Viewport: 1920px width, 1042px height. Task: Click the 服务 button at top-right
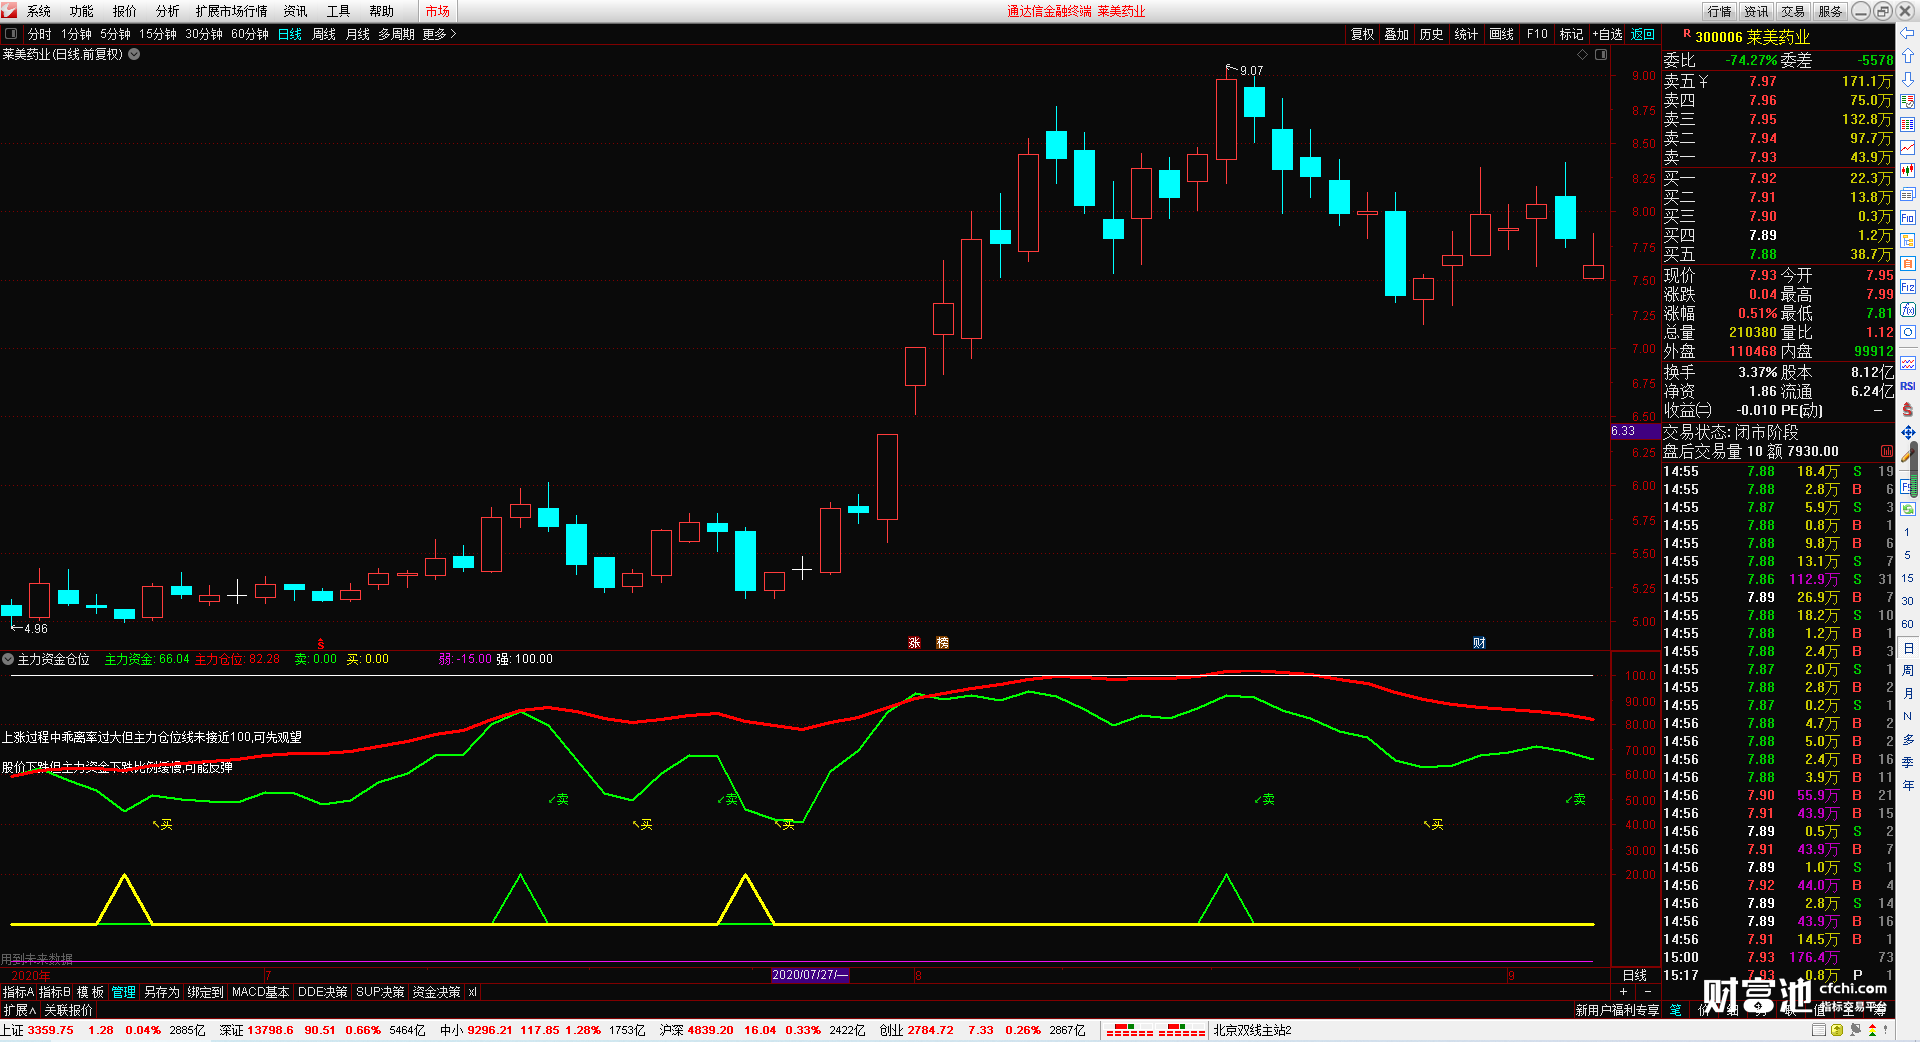pos(1830,11)
